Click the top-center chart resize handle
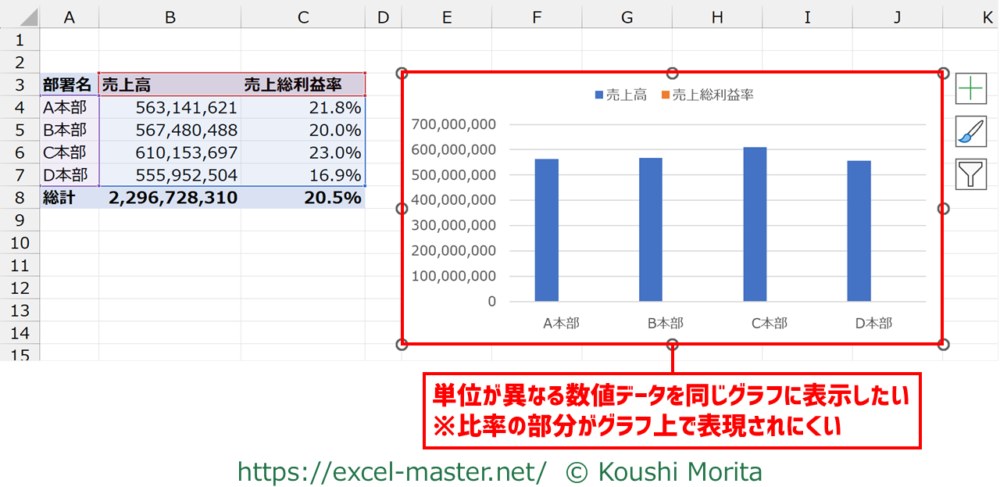 673,73
